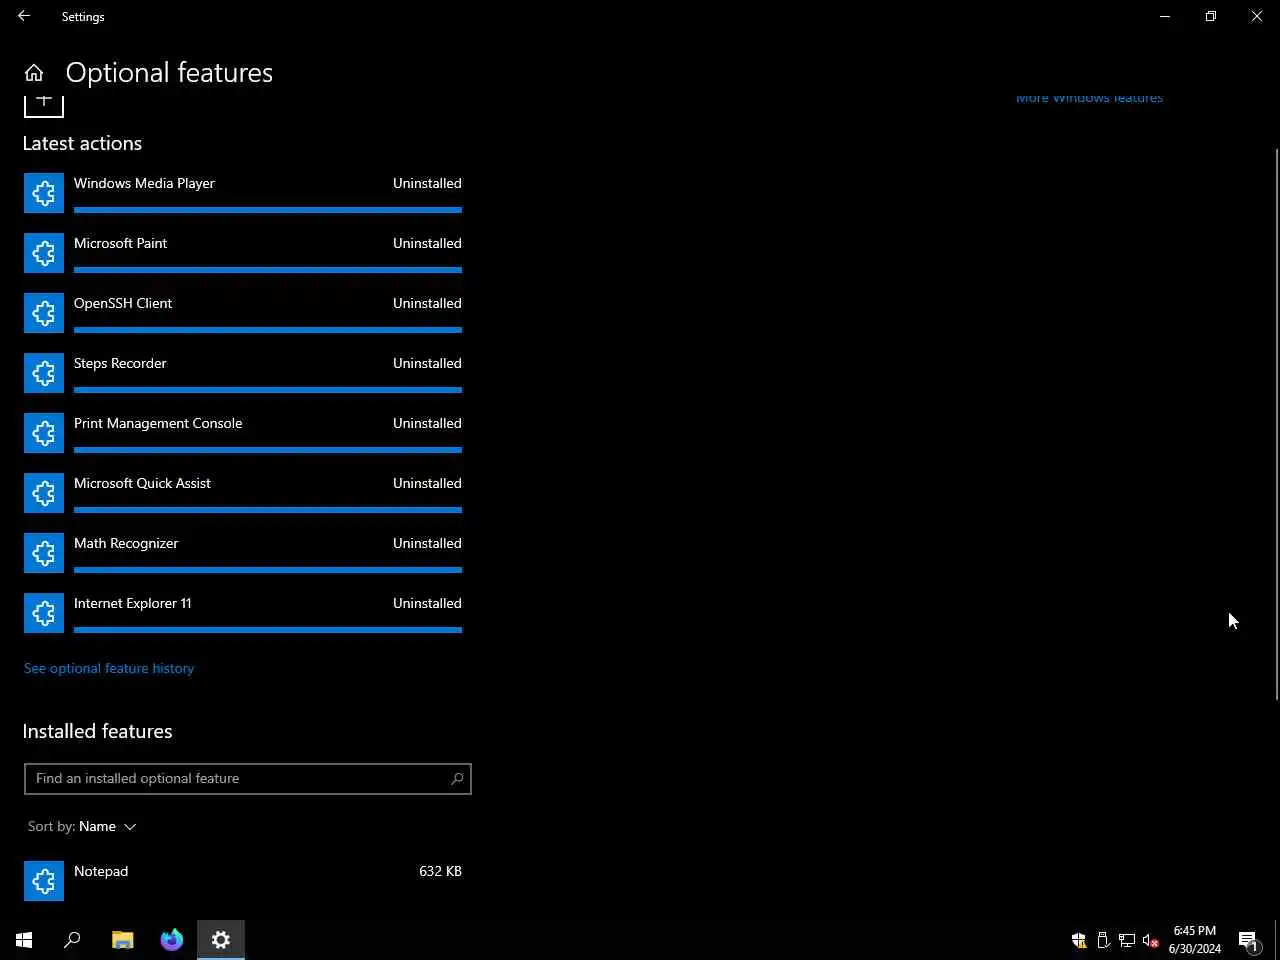Click the Show desktop strip at taskbar end
The width and height of the screenshot is (1280, 960).
tap(1277, 940)
